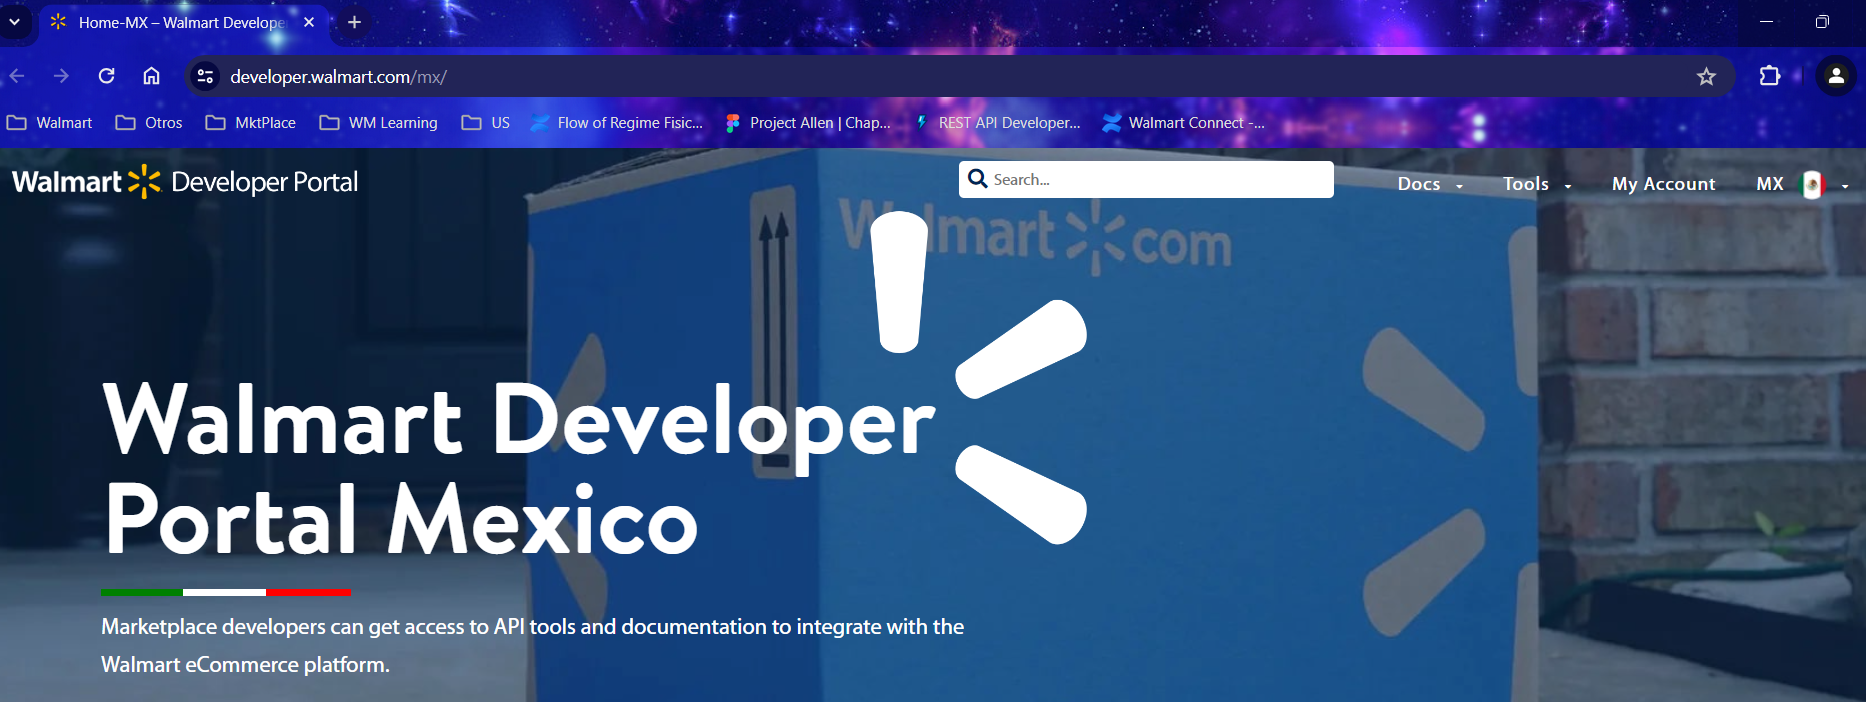The width and height of the screenshot is (1866, 702).
Task: Close the Home-MX Walmart Developer tab
Action: click(309, 22)
